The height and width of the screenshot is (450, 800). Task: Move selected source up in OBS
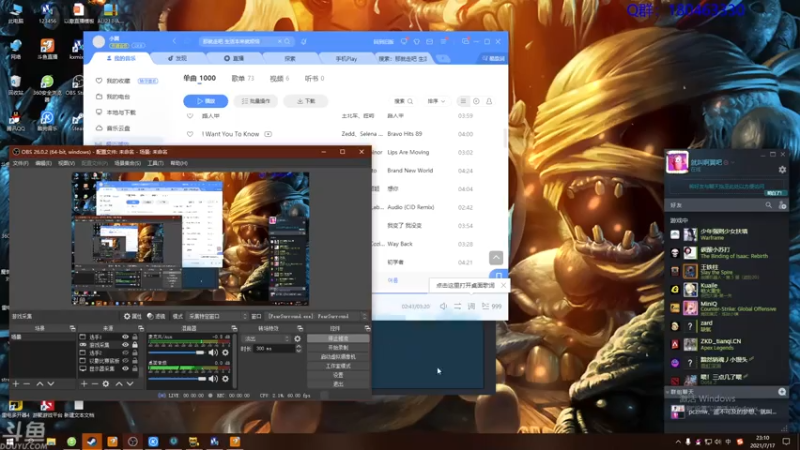pos(119,384)
